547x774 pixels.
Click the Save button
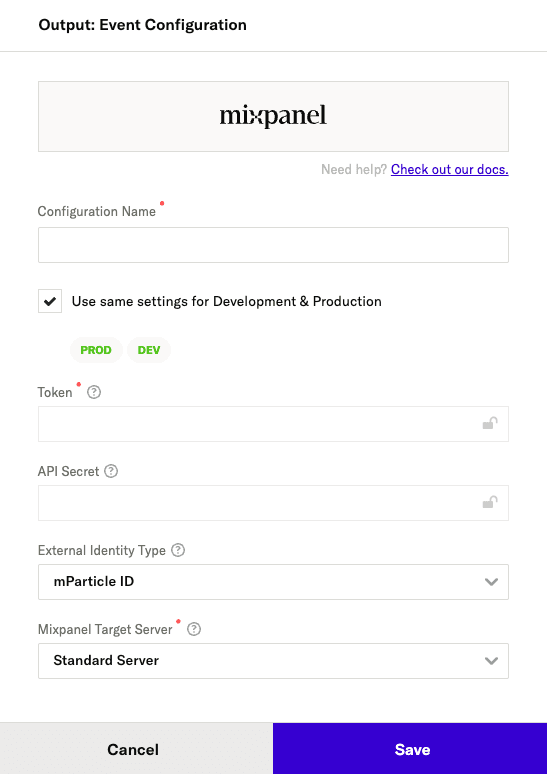pyautogui.click(x=410, y=749)
